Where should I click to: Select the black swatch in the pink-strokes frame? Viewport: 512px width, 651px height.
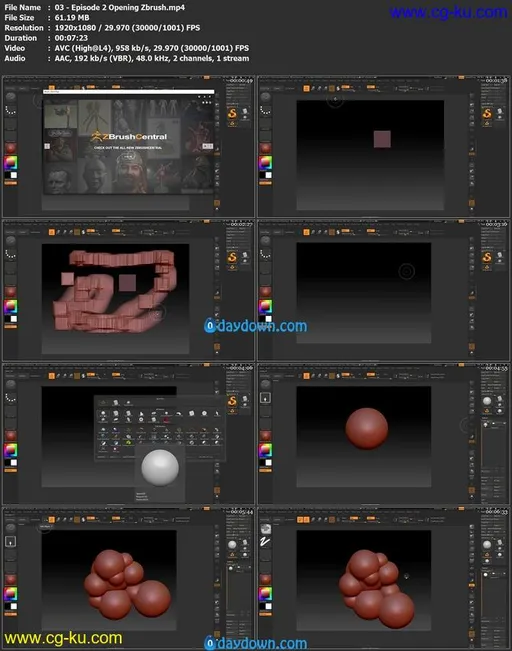pos(7,319)
